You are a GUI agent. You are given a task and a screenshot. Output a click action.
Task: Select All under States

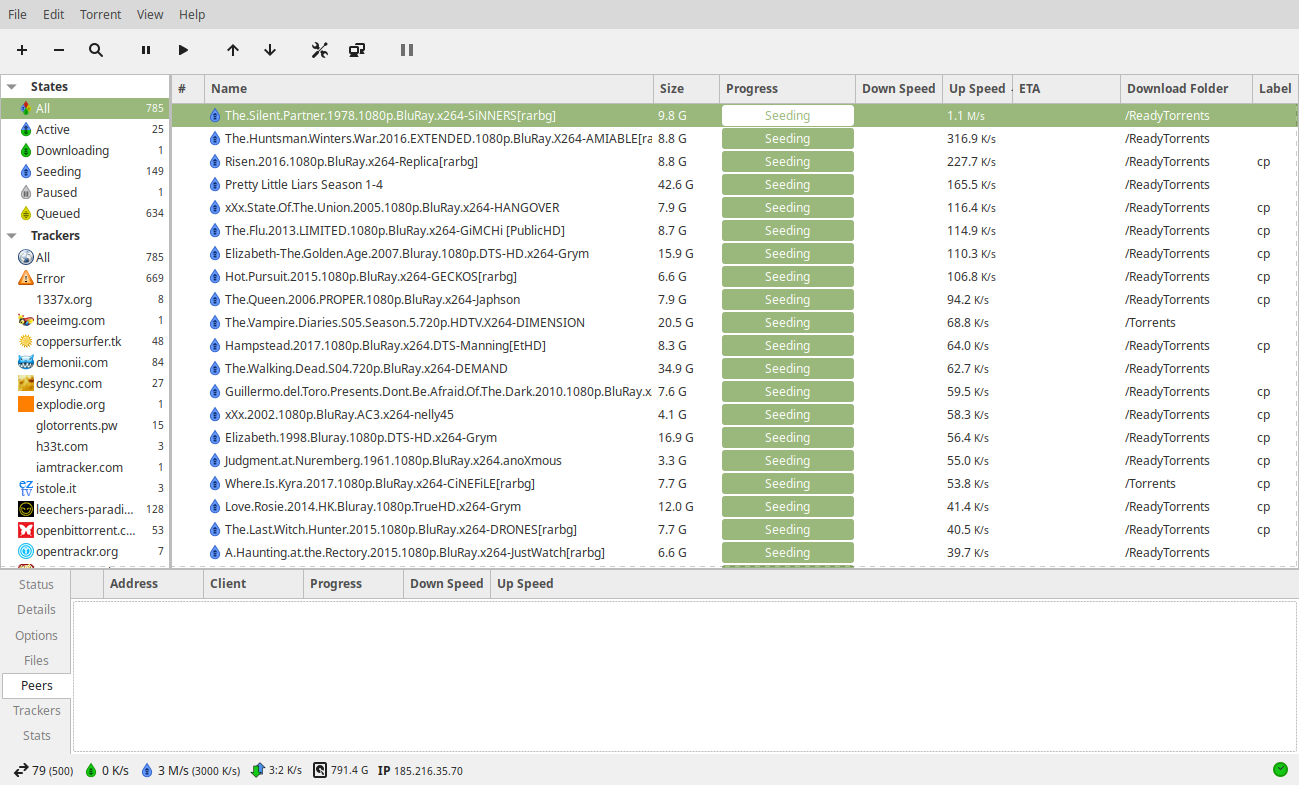coord(85,108)
